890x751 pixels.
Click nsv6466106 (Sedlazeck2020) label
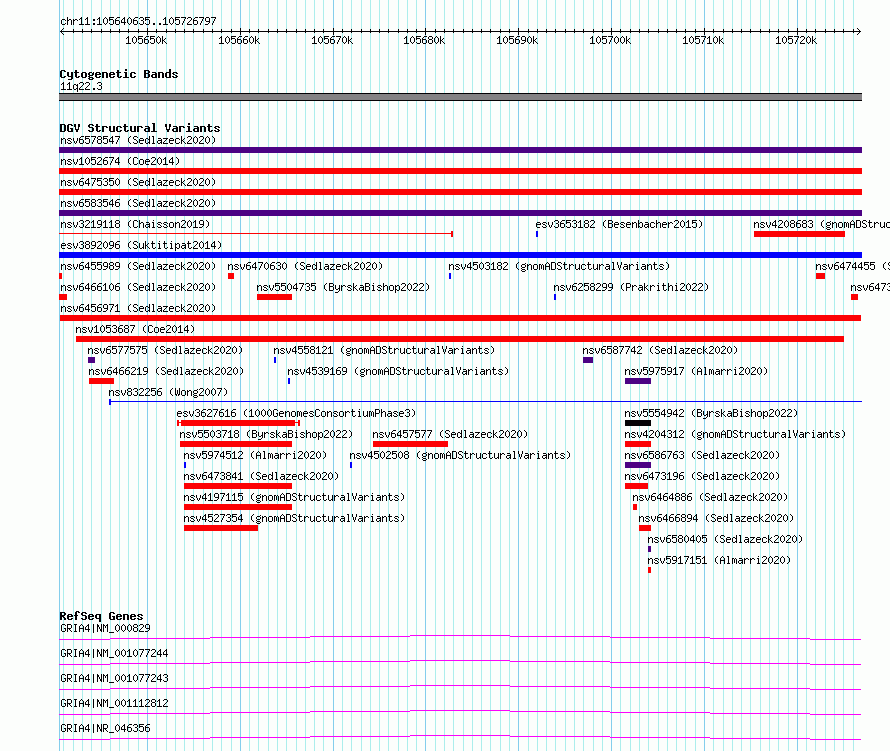pos(138,287)
